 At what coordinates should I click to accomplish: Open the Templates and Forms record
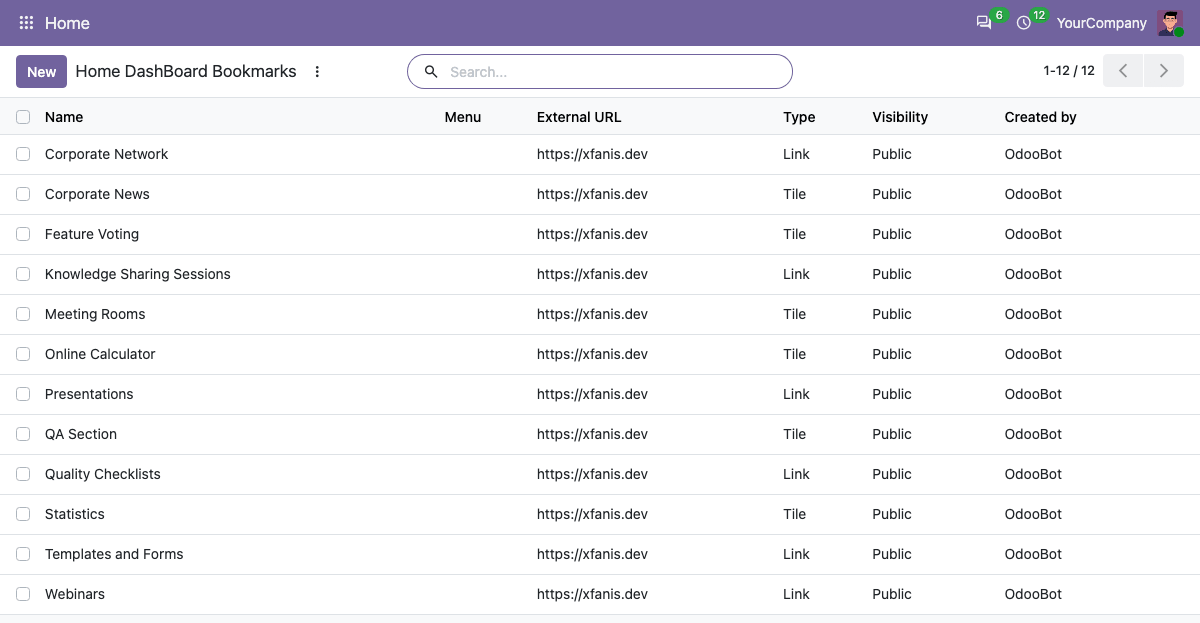pyautogui.click(x=114, y=554)
